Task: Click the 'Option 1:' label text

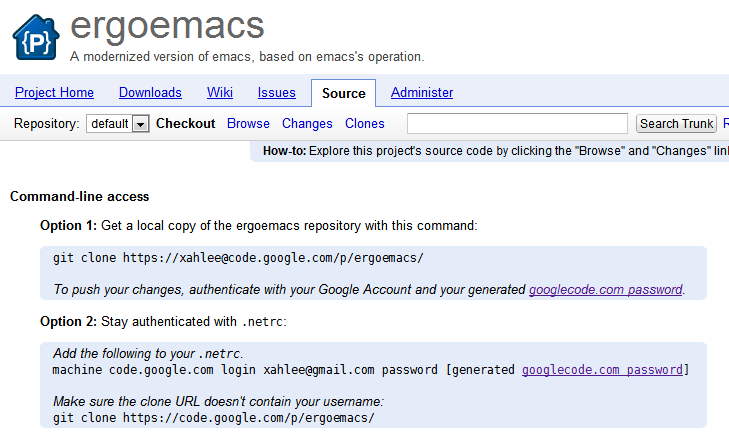Action: click(68, 226)
